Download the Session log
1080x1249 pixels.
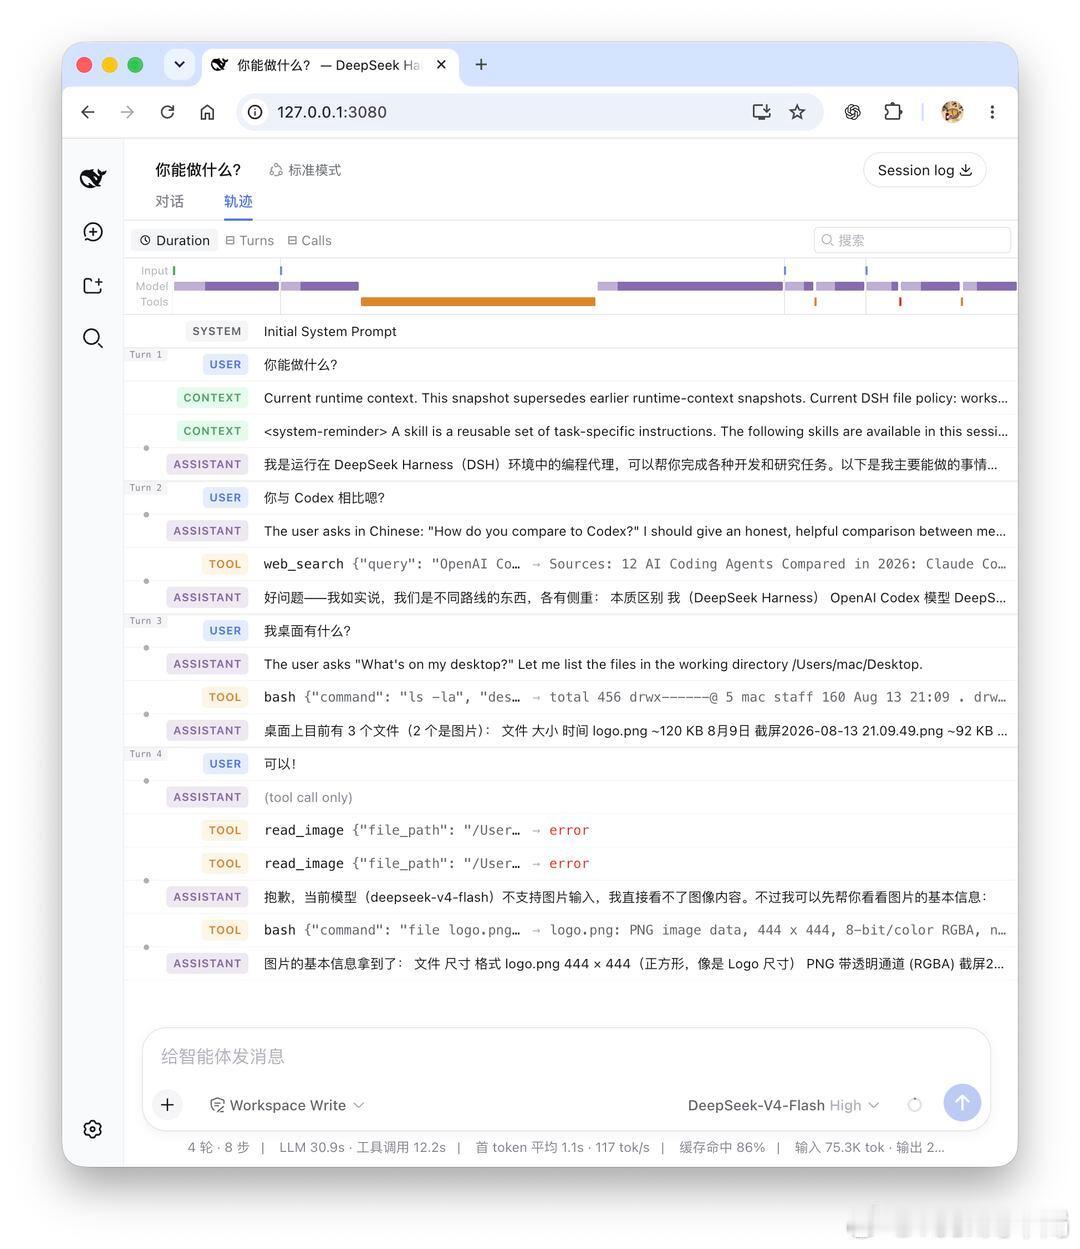click(x=925, y=170)
